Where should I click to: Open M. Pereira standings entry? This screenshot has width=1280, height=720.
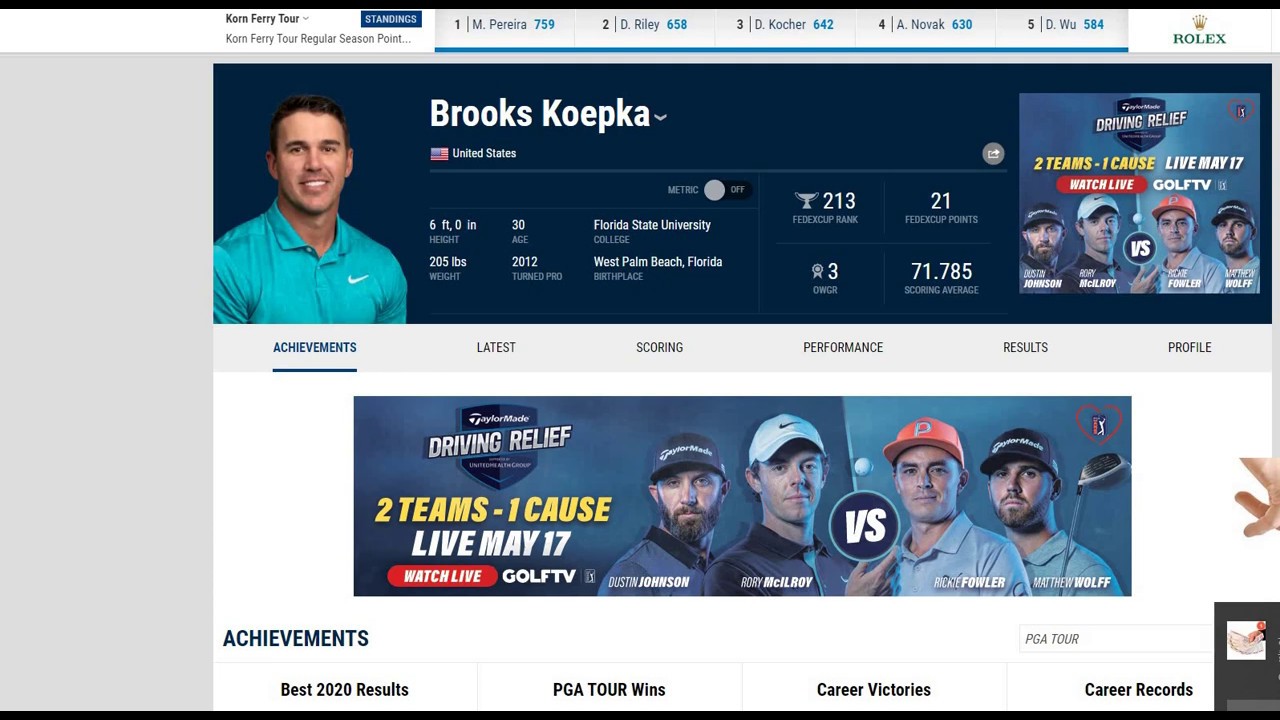pyautogui.click(x=504, y=25)
